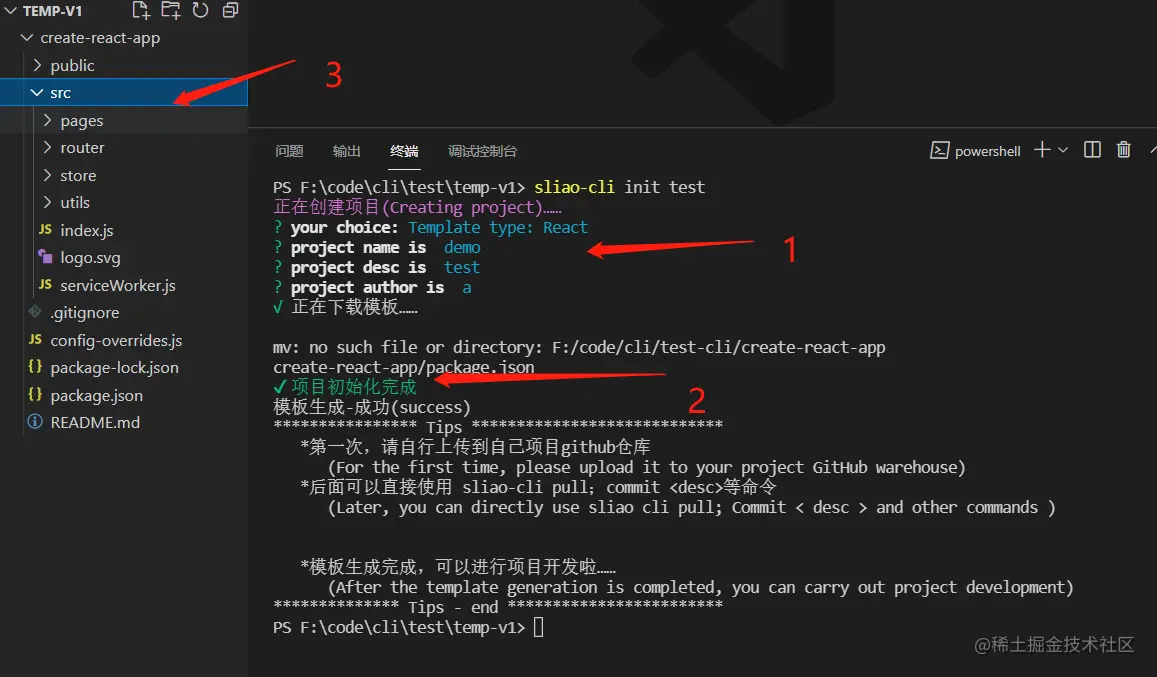Click the SVG icon beside logo.svg
This screenshot has height=677, width=1157.
pos(45,256)
